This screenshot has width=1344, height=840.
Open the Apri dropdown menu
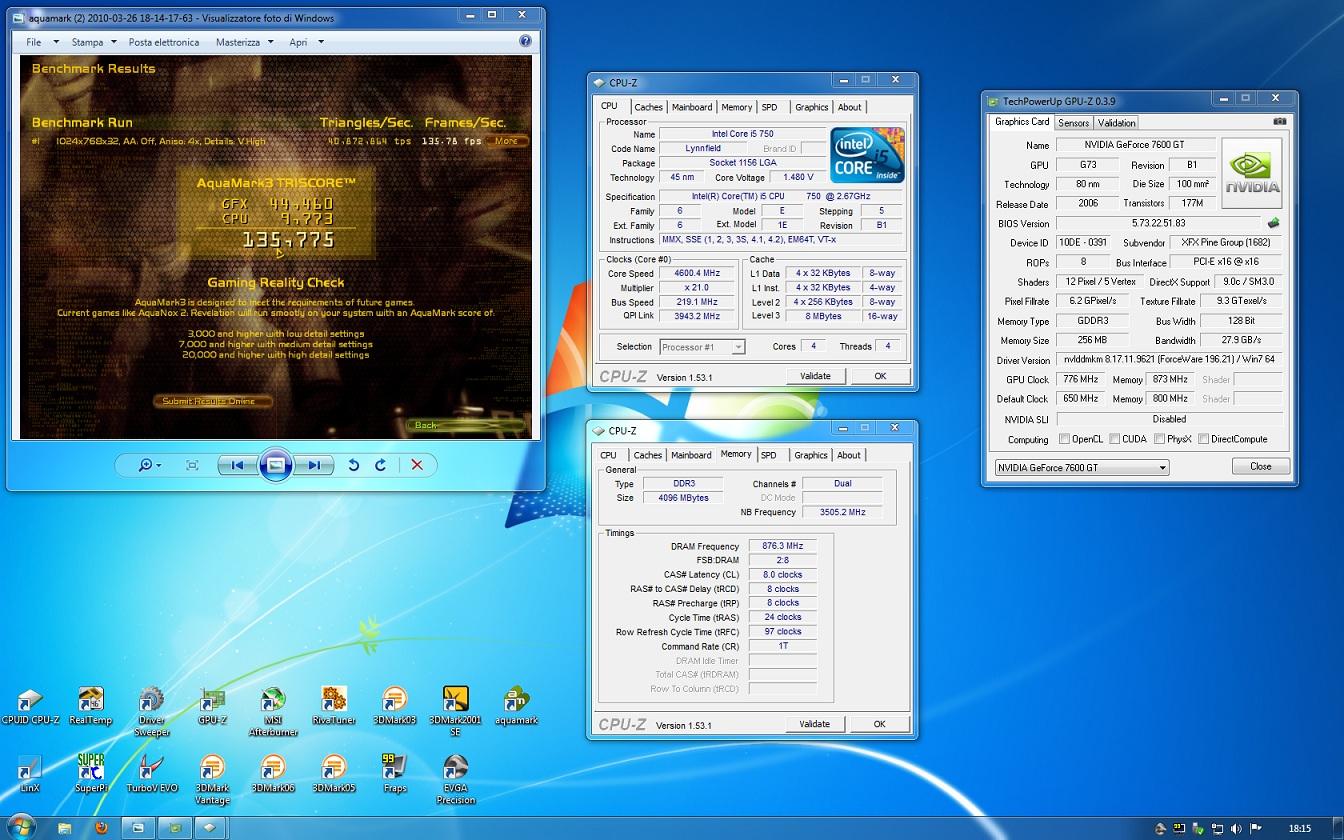click(306, 42)
